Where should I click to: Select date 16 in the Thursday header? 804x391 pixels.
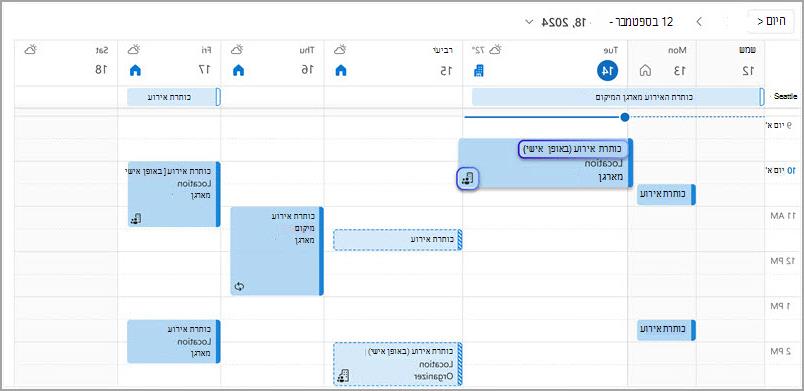tap(308, 71)
